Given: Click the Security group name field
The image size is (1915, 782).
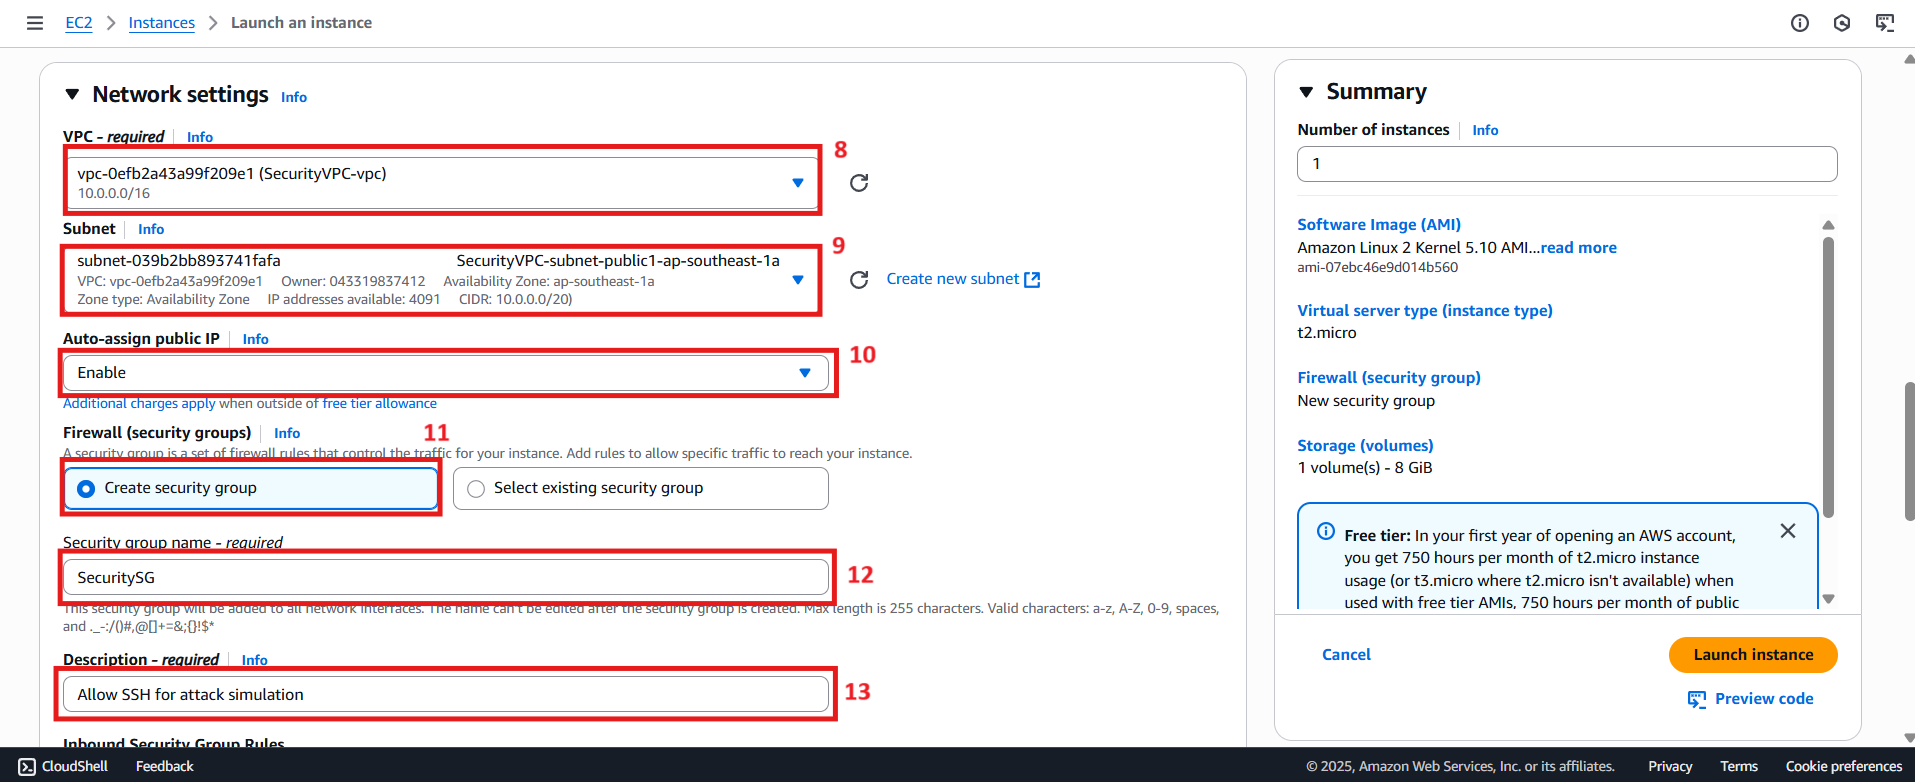Looking at the screenshot, I should [x=446, y=578].
